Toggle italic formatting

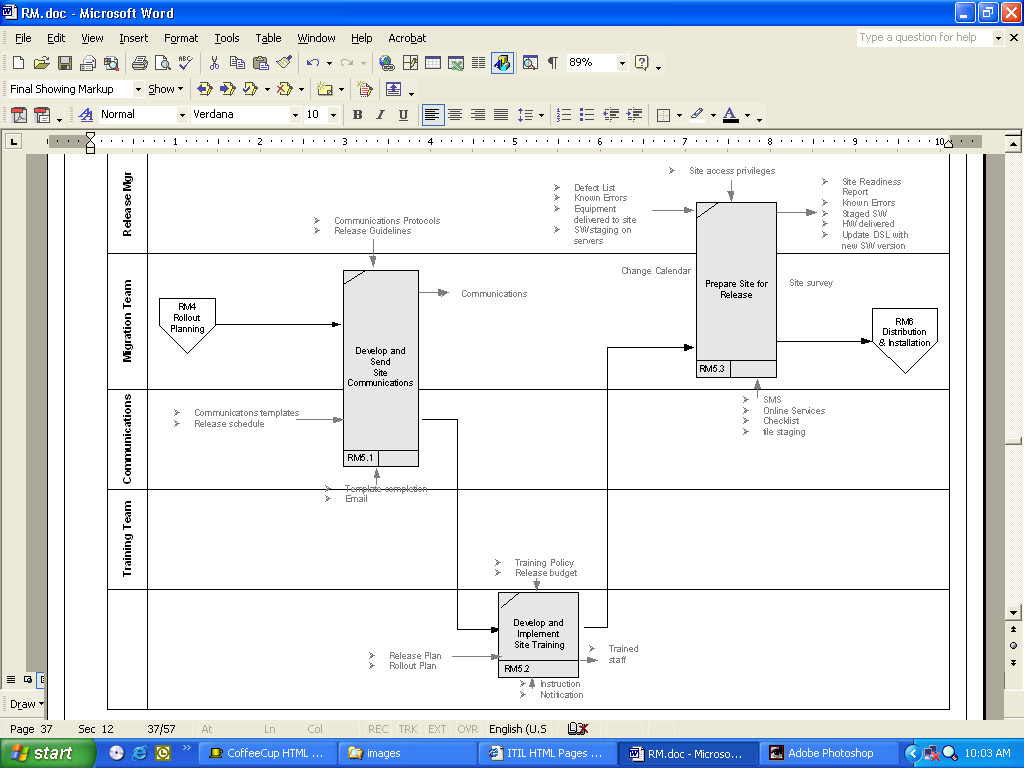tap(380, 115)
